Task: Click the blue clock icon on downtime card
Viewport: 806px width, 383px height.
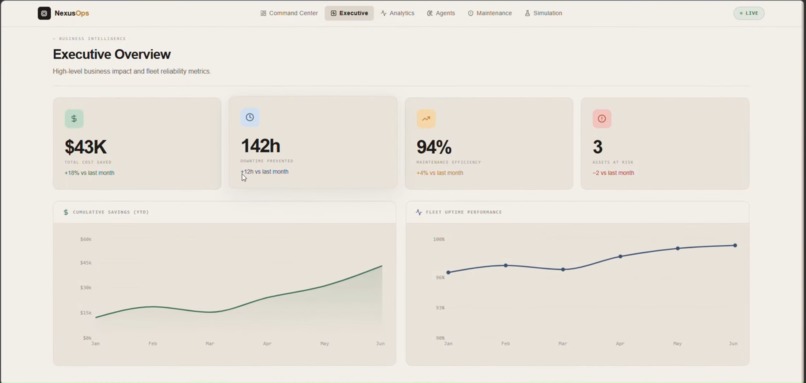Action: click(250, 117)
